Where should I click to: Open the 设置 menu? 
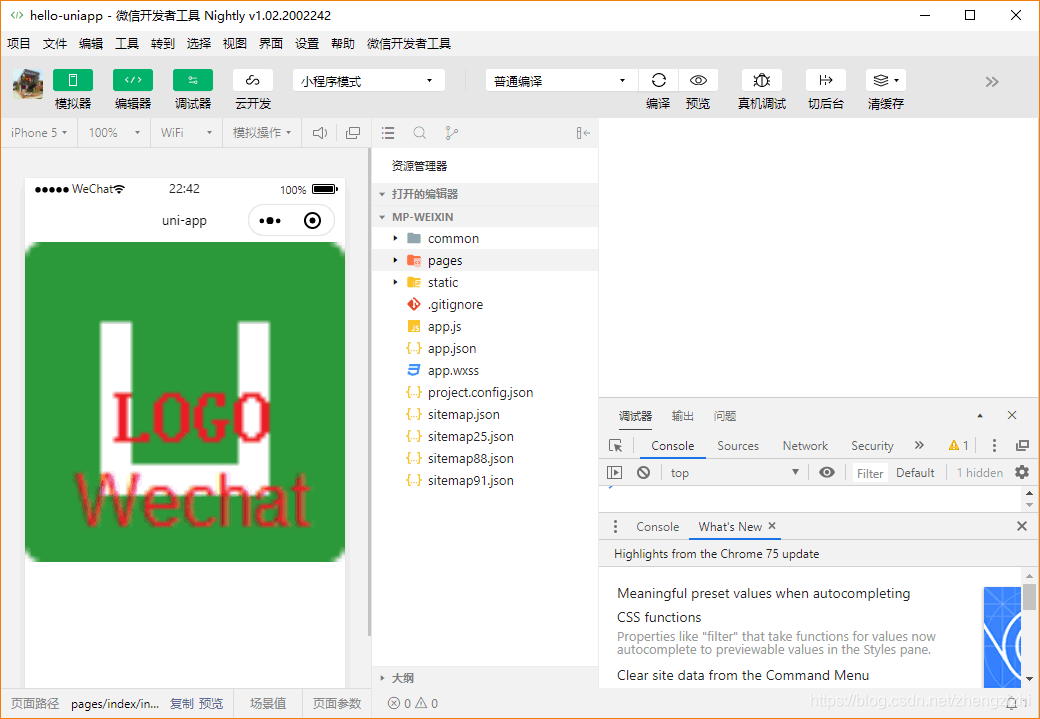[x=307, y=43]
